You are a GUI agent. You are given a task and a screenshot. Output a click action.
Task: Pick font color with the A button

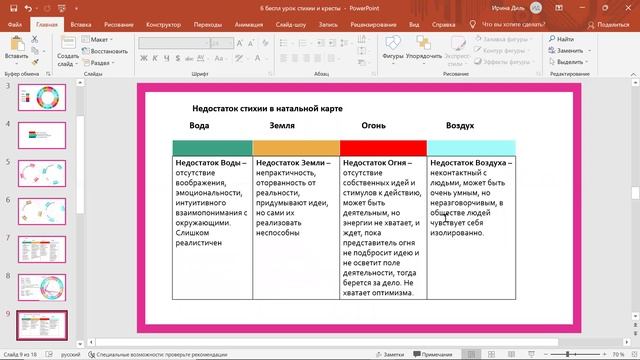[x=258, y=58]
